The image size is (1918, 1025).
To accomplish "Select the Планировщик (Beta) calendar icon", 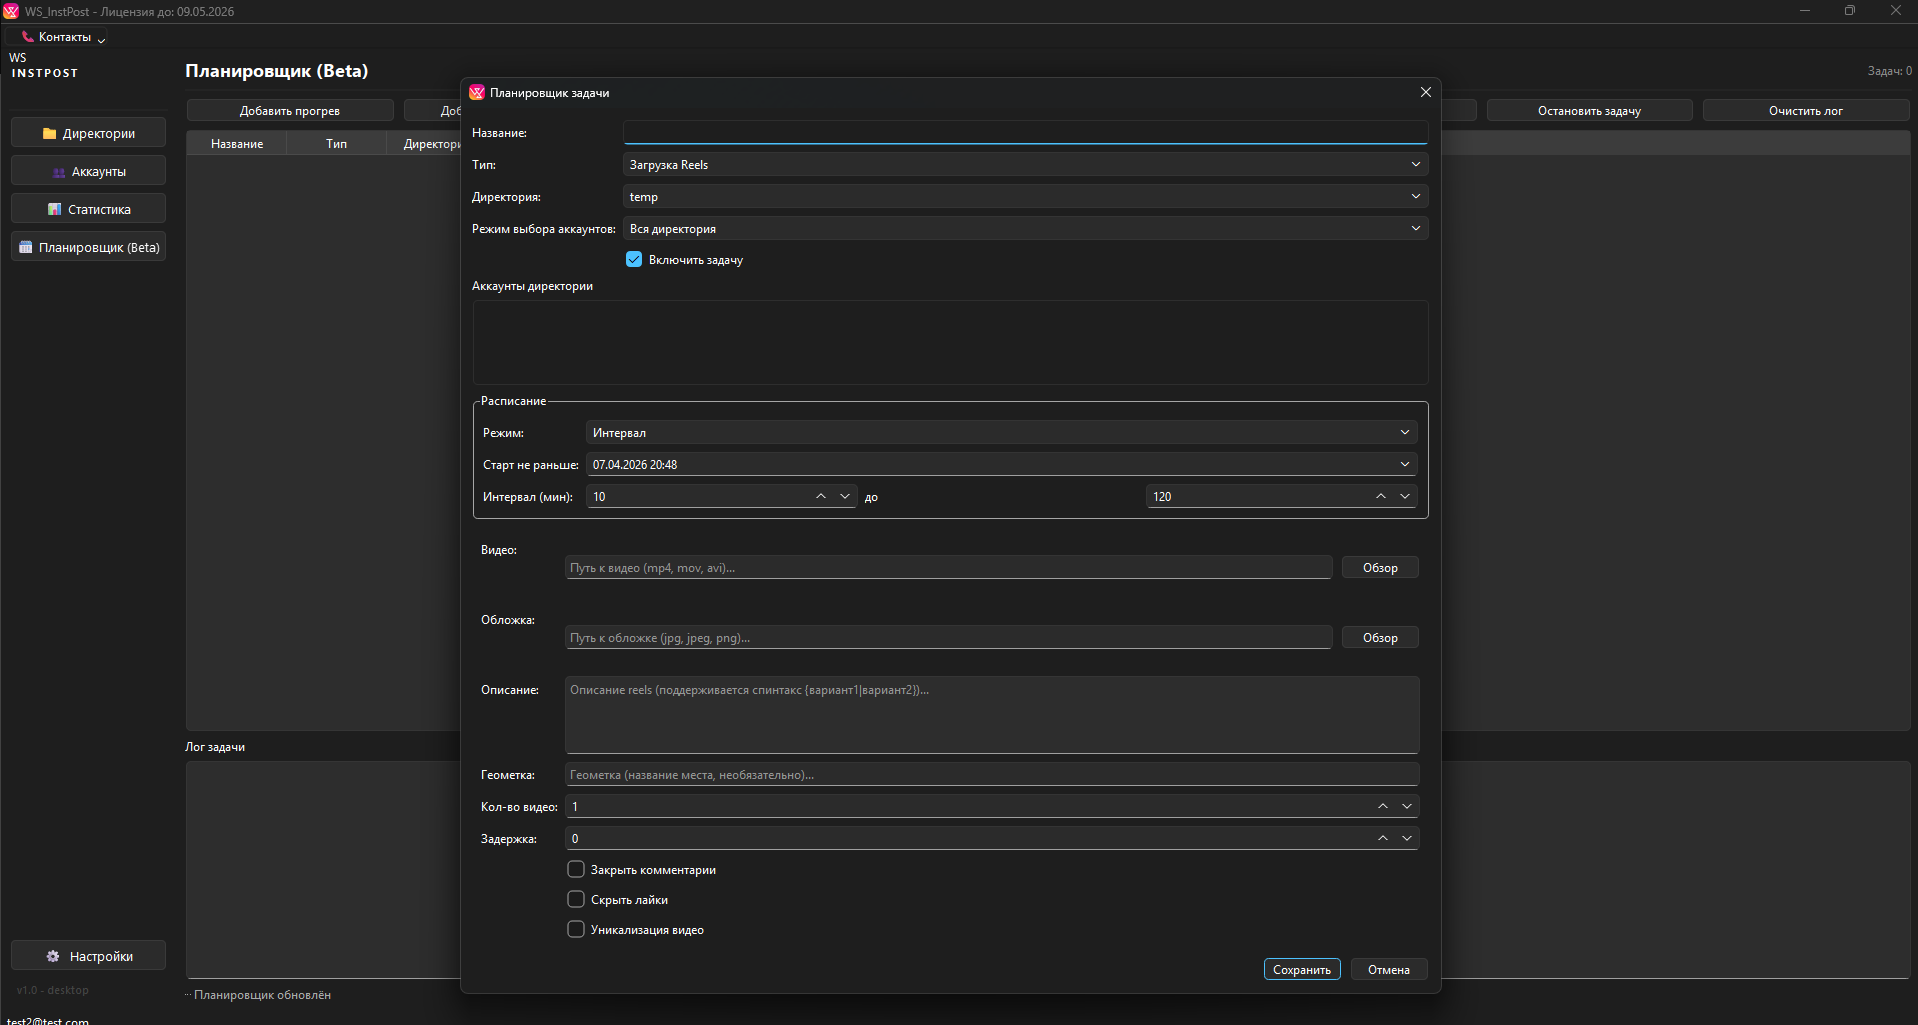I will click(26, 248).
